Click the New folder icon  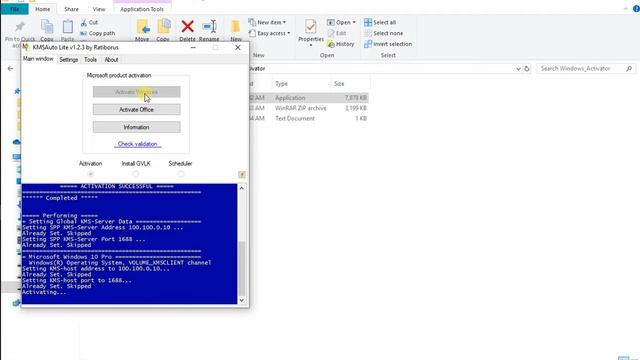236,27
